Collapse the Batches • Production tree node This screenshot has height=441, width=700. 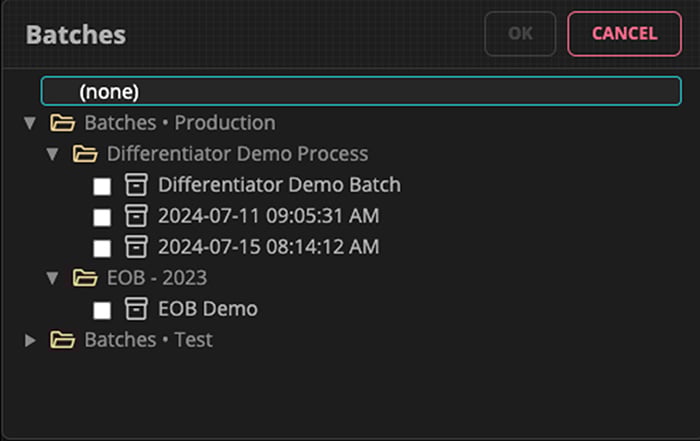click(30, 123)
